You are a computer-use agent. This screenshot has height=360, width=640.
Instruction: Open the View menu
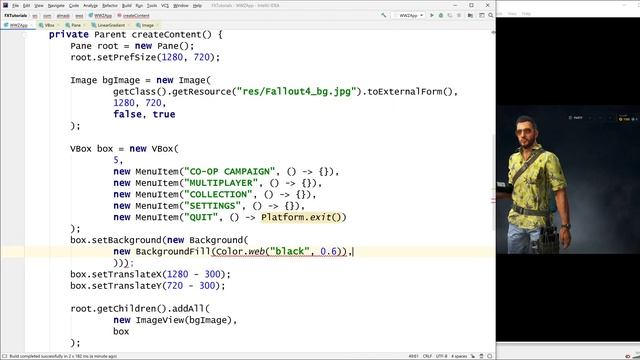39,6
